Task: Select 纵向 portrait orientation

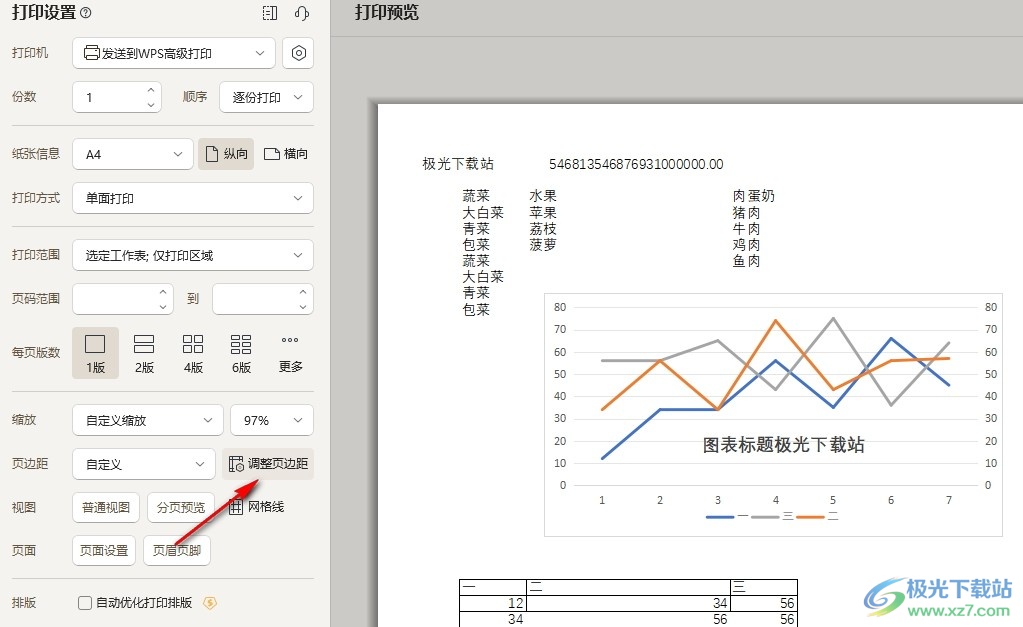Action: click(x=226, y=154)
